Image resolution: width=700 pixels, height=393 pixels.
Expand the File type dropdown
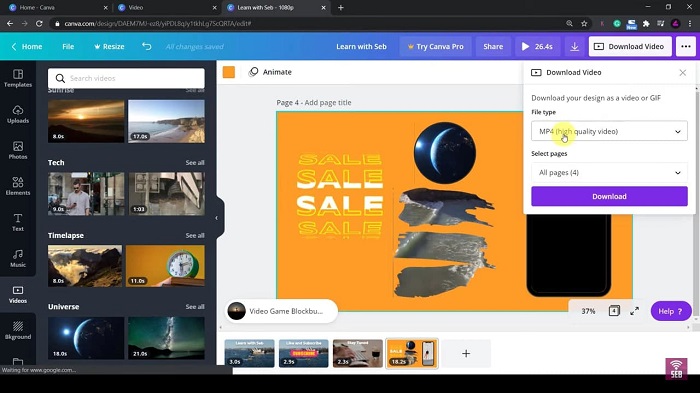(609, 131)
